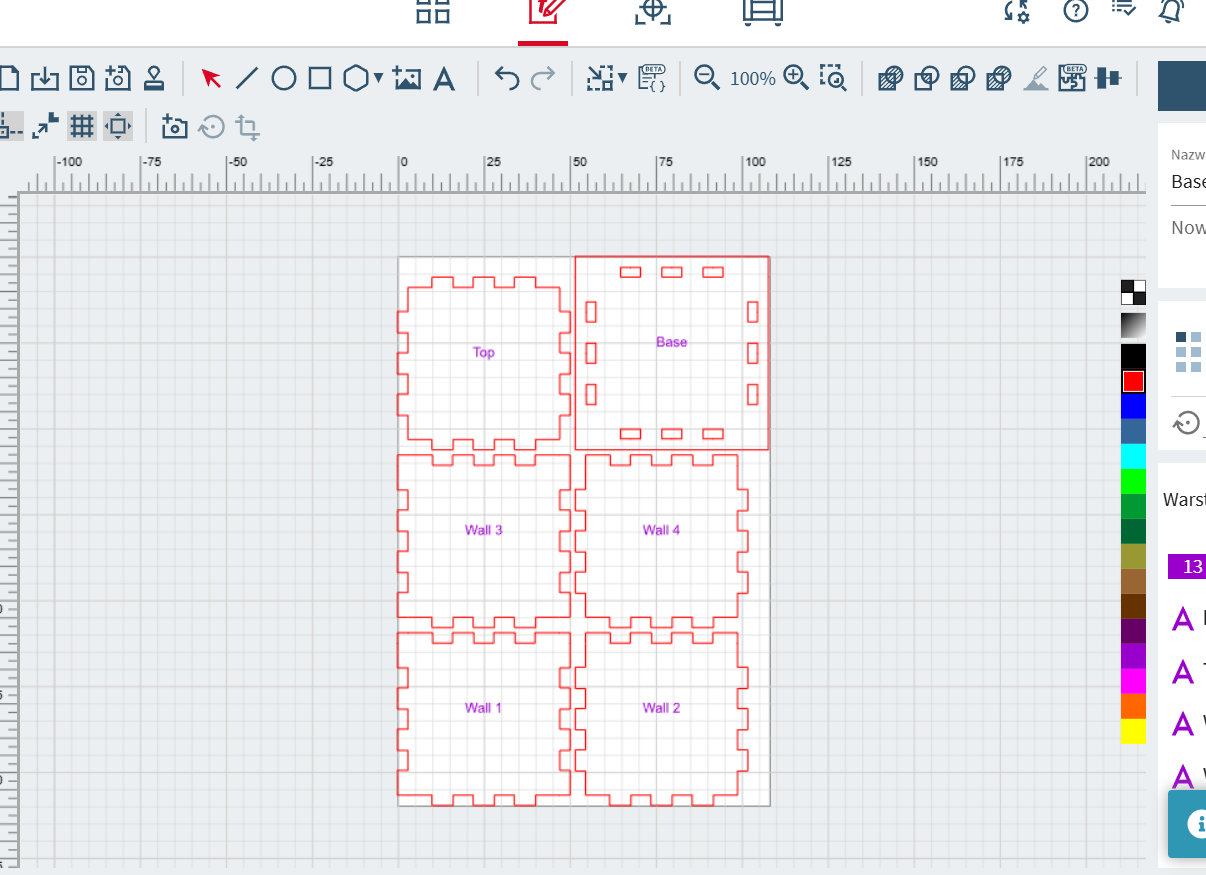Select the red arrow pointer tool
Screen dimensions: 1206x875
(x=211, y=78)
